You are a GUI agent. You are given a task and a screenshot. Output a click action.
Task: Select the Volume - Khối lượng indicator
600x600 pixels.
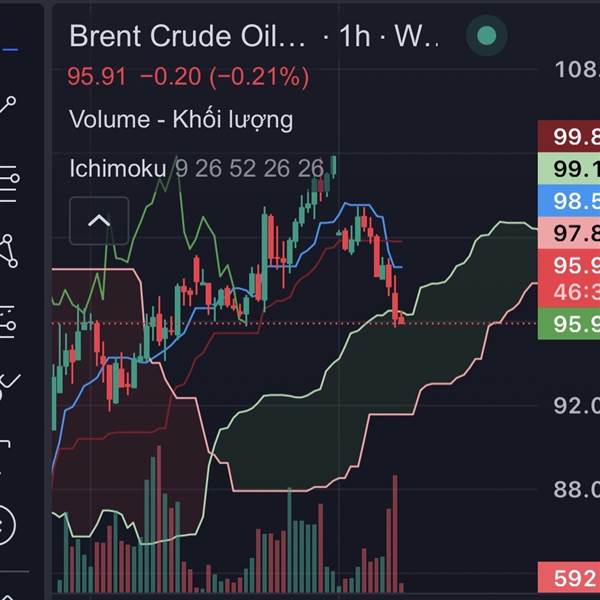[x=181, y=120]
